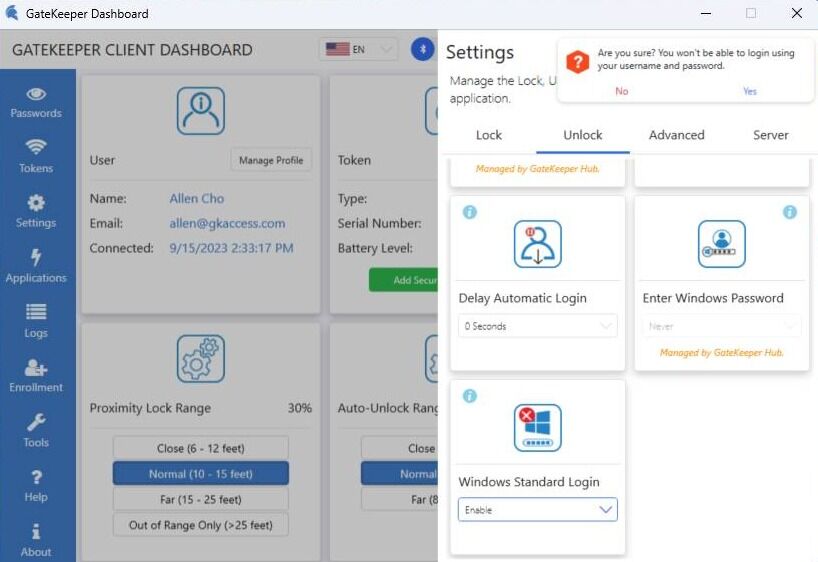Select Out of Range Only (>25 feet)
The width and height of the screenshot is (818, 562).
click(x=201, y=525)
